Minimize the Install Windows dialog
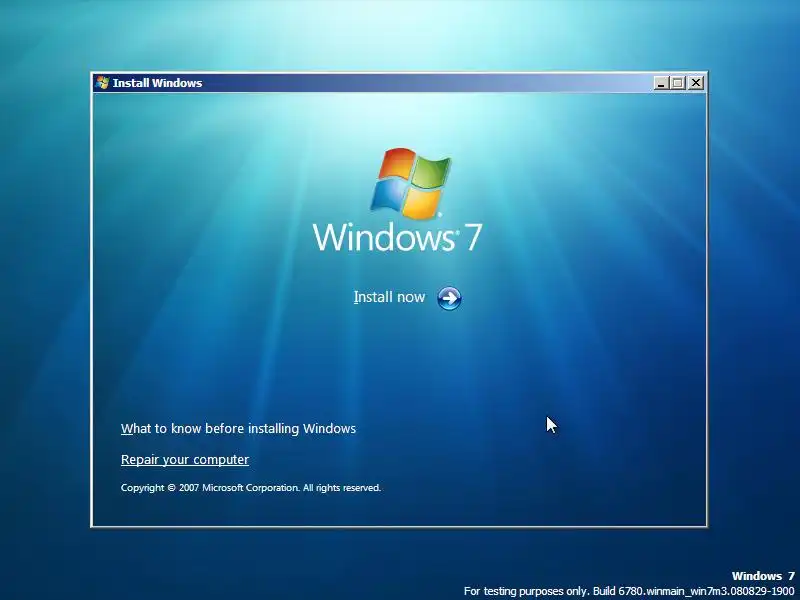The image size is (800, 600). coord(661,83)
